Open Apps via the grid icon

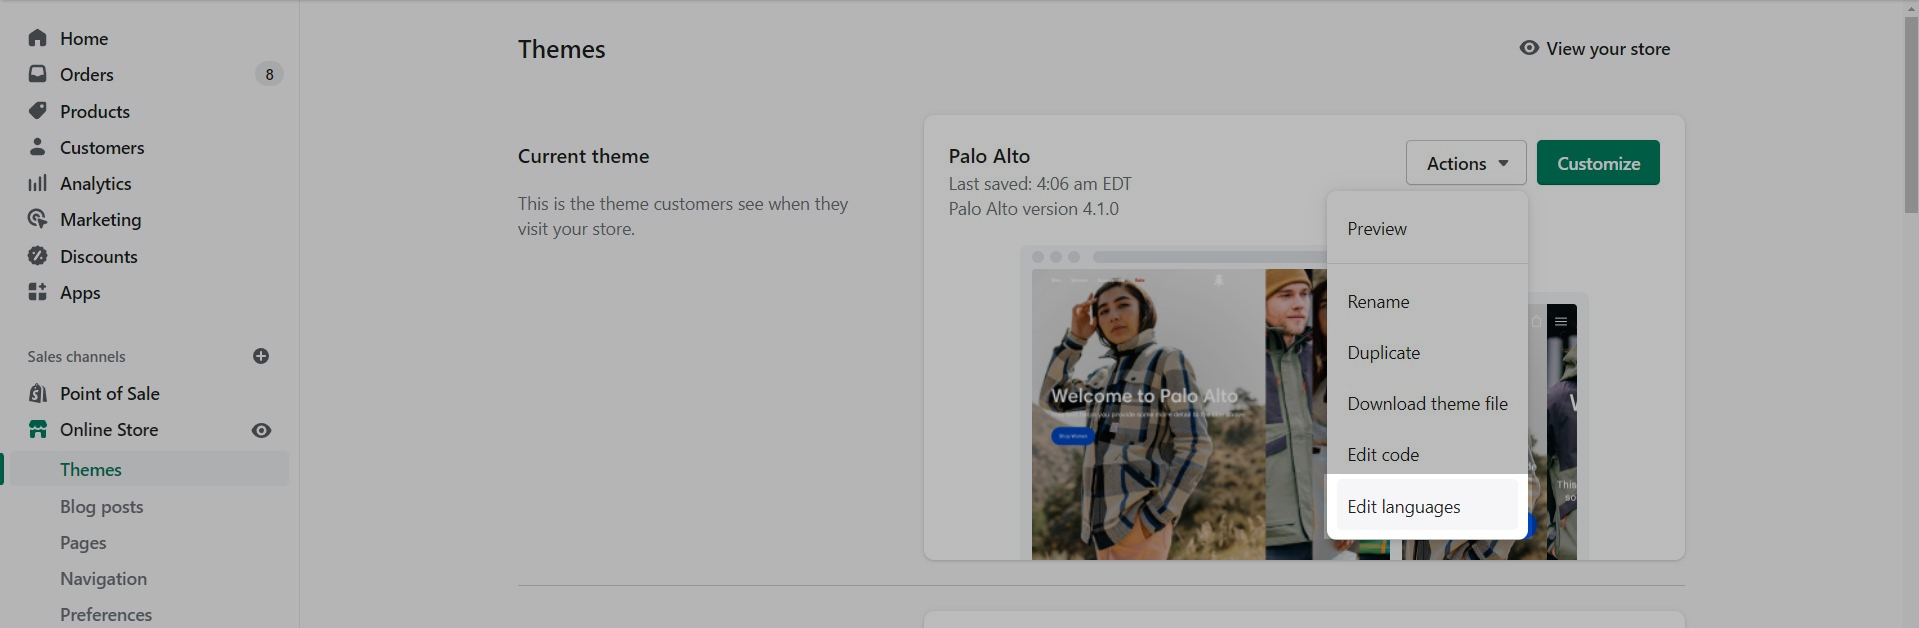pos(38,292)
